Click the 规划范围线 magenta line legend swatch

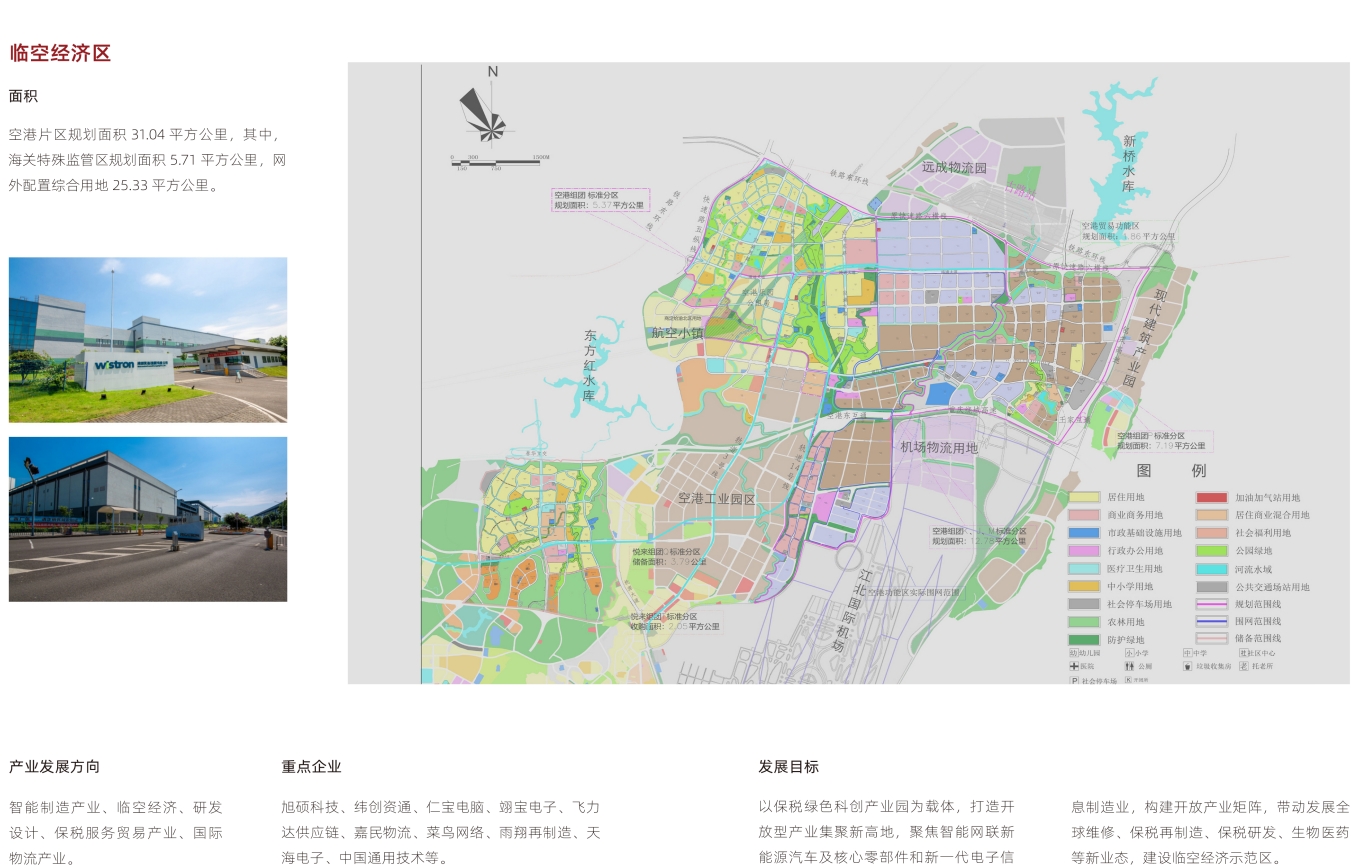tap(1212, 604)
